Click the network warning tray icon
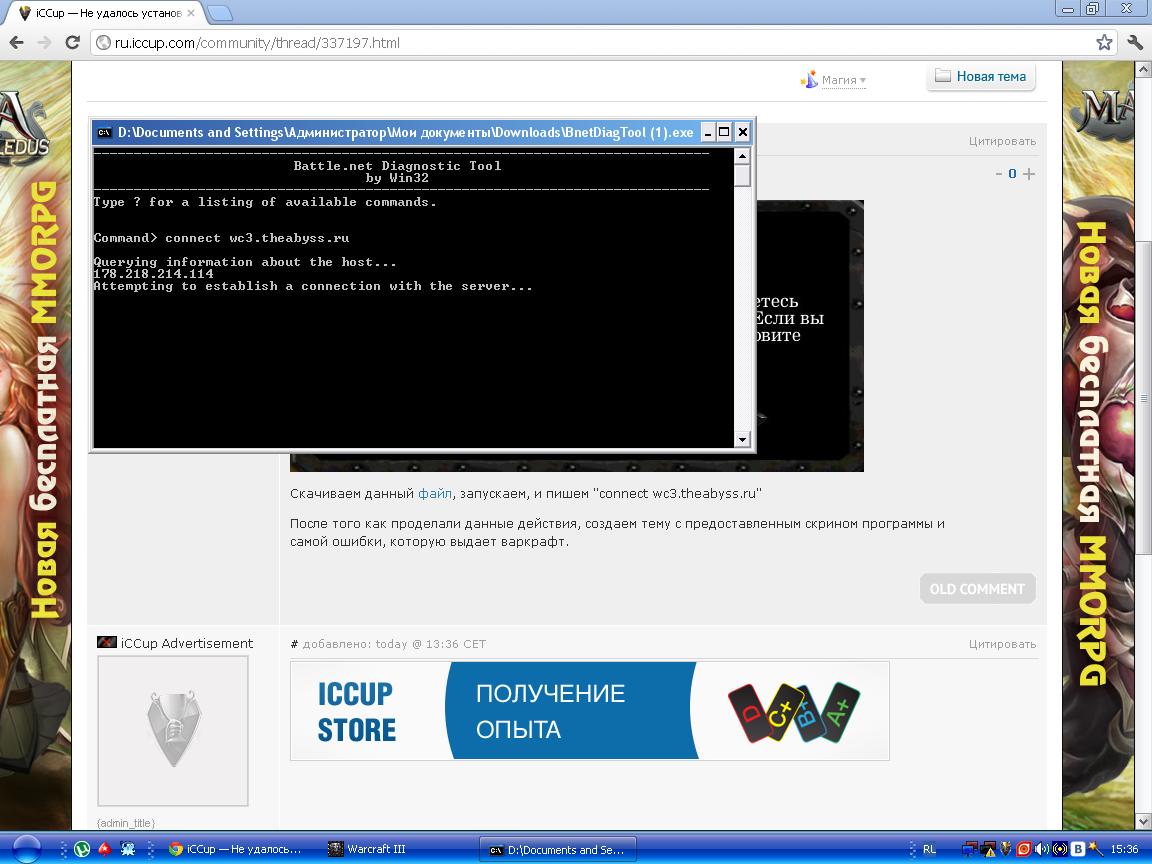This screenshot has width=1152, height=864. pos(988,849)
